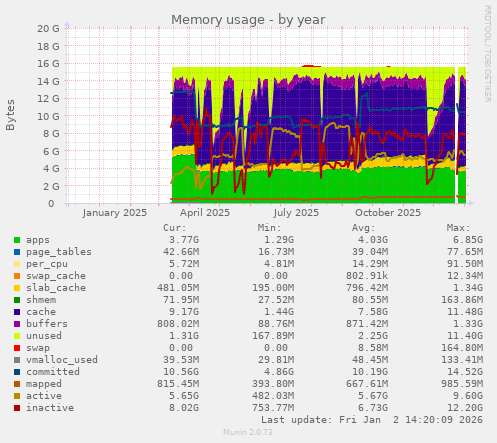497x443 pixels.
Task: Select the 'per_cpu' legend label
Action: (x=47, y=264)
